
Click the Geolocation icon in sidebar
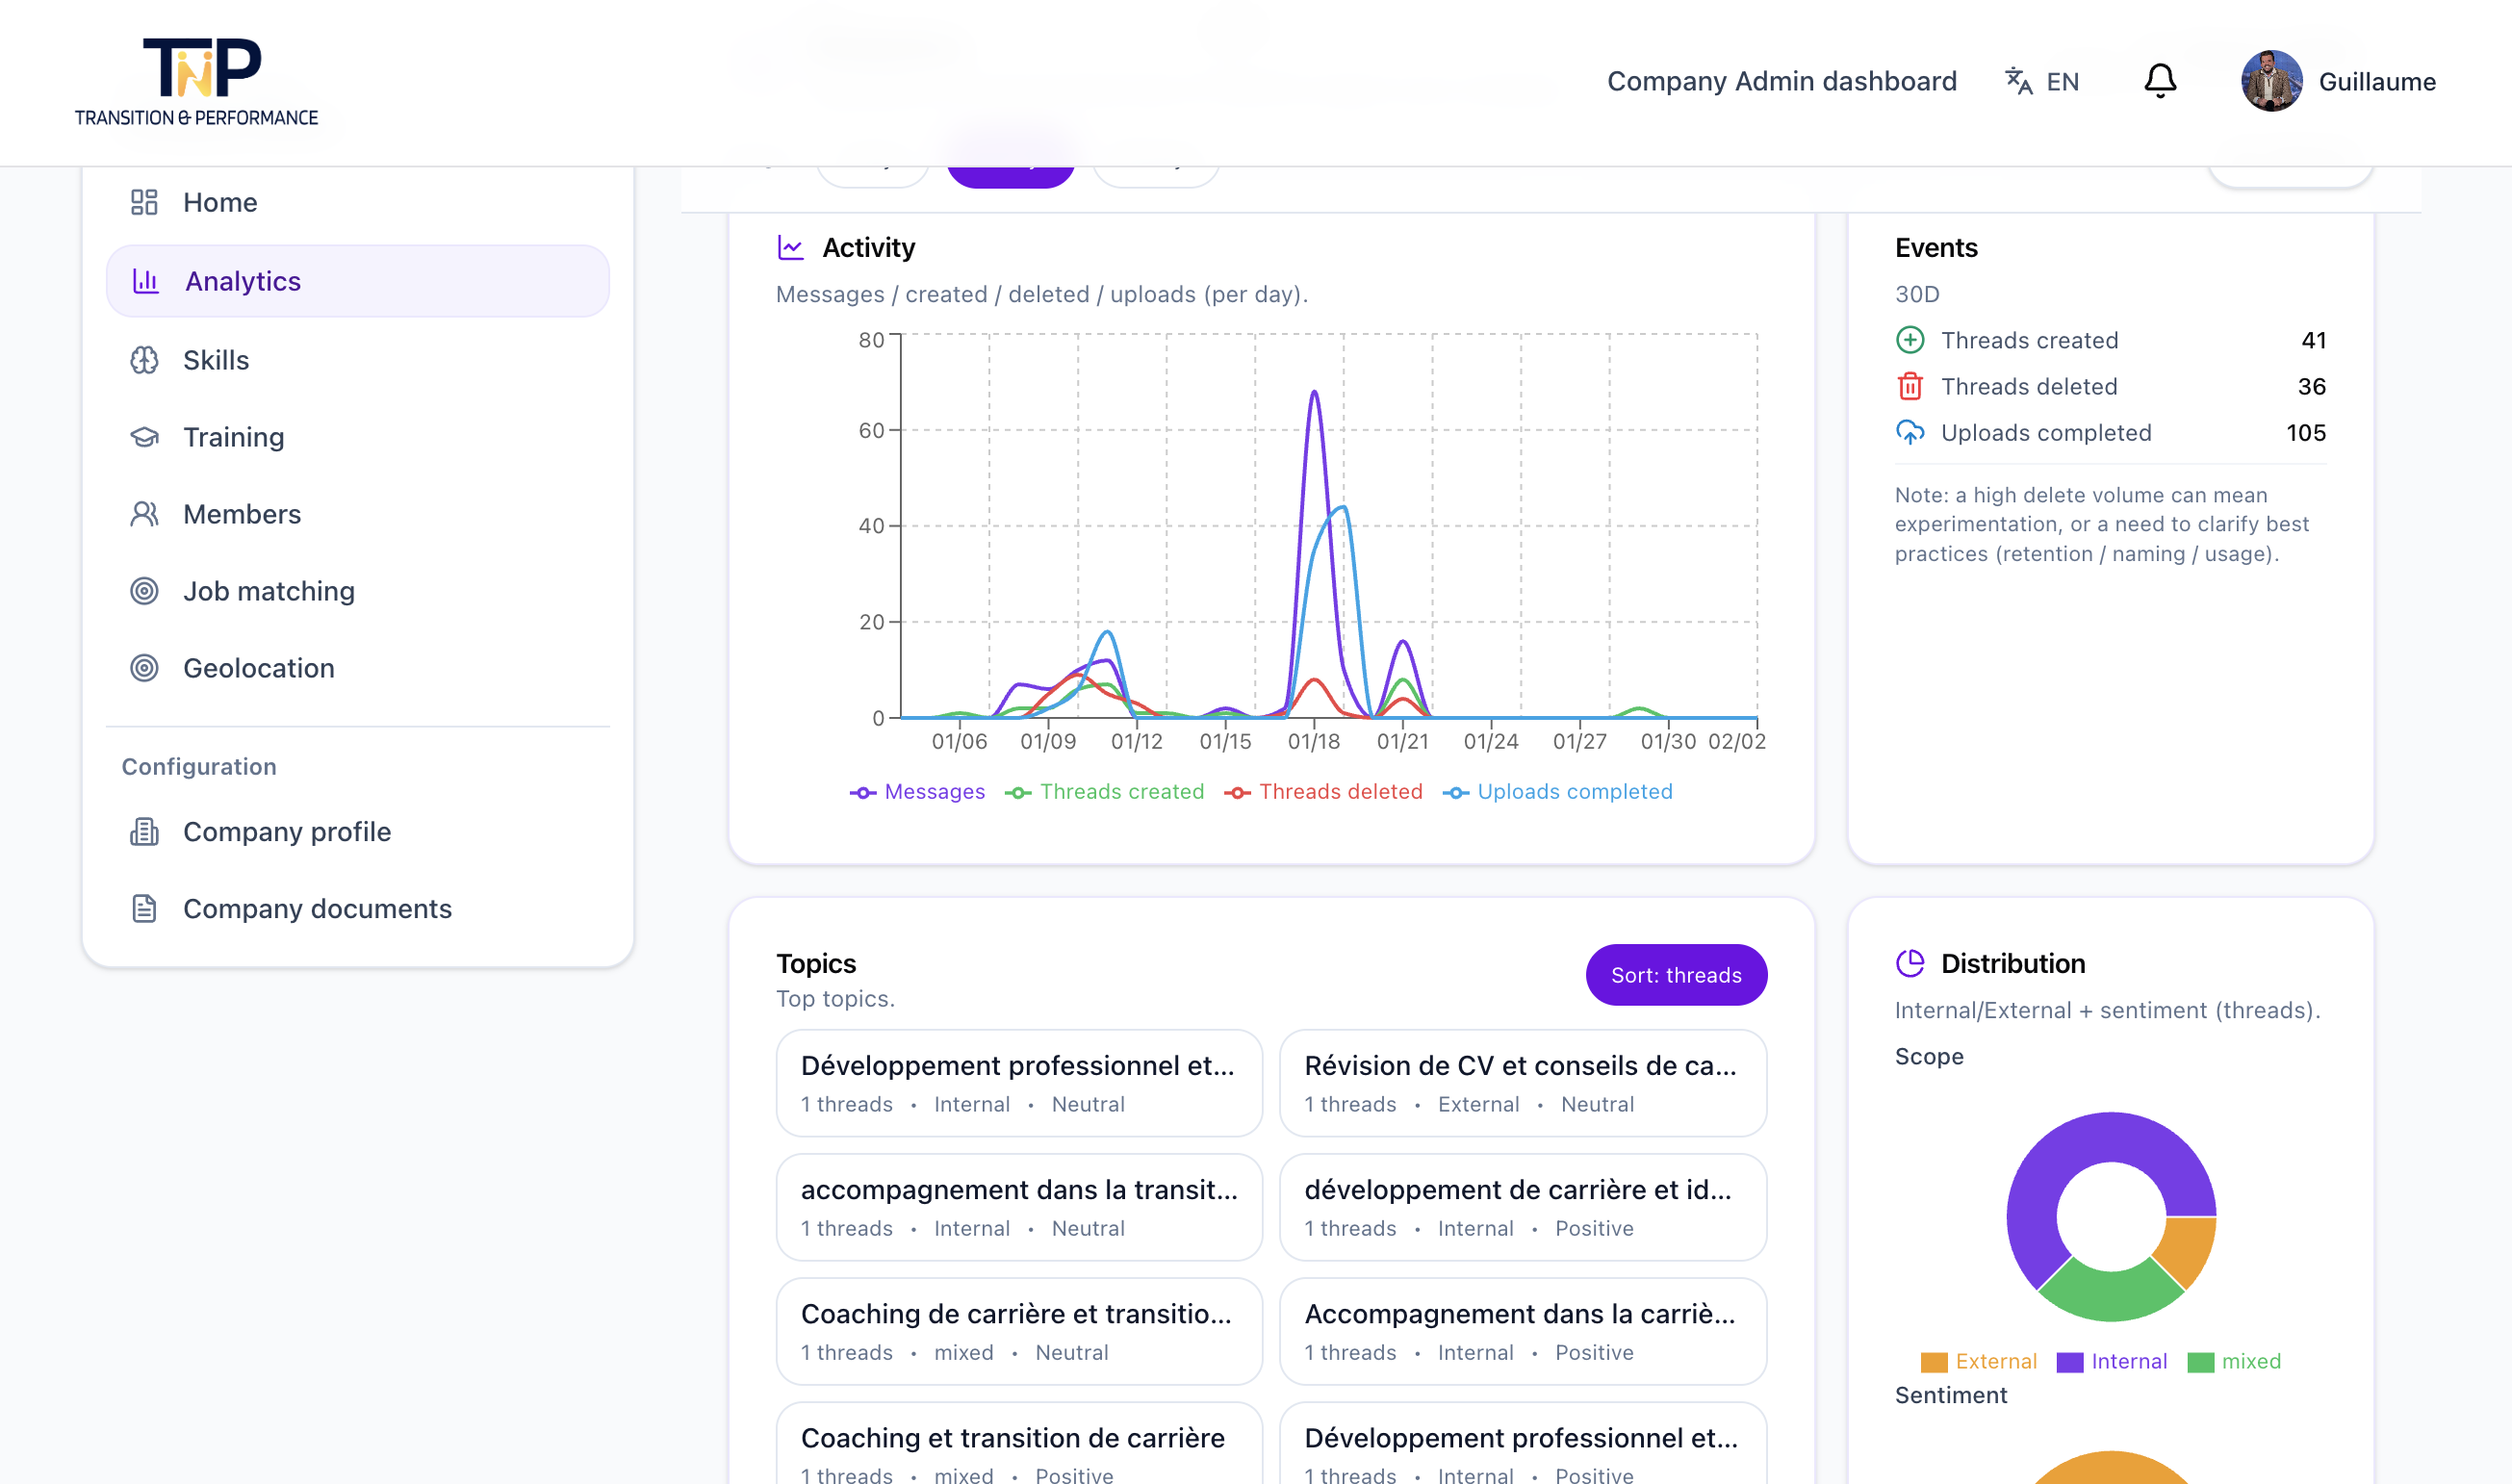tap(146, 667)
